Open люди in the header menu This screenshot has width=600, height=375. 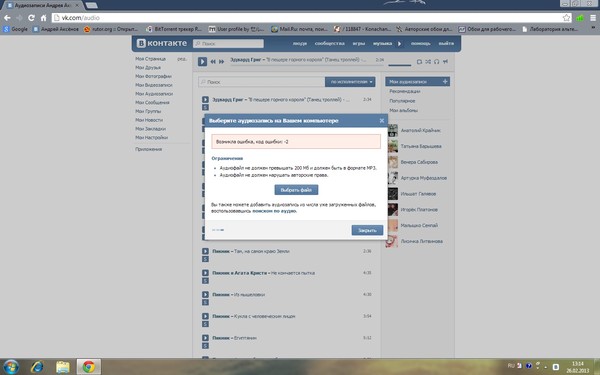tap(300, 44)
